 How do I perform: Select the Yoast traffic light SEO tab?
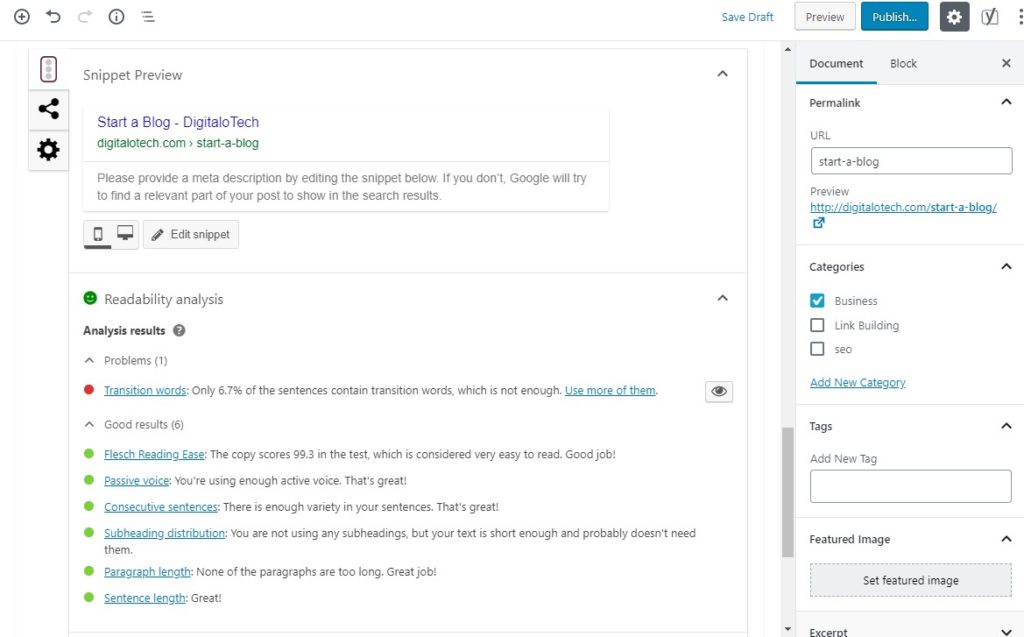pyautogui.click(x=48, y=69)
